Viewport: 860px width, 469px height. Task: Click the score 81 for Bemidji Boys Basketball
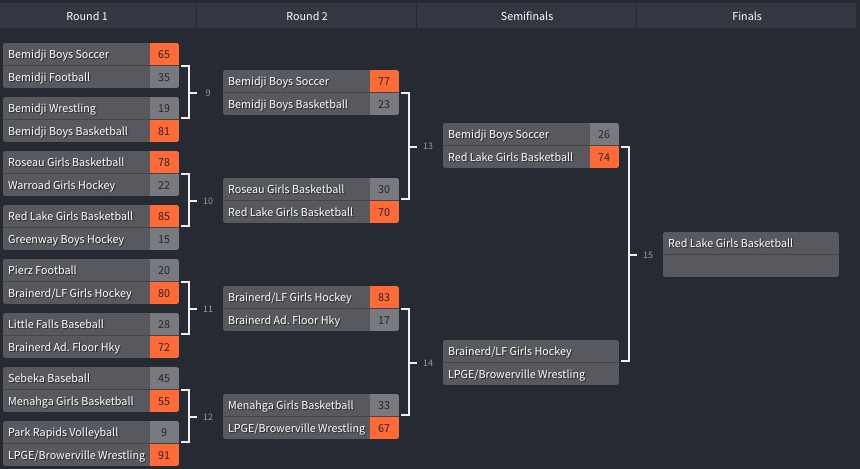pyautogui.click(x=164, y=131)
